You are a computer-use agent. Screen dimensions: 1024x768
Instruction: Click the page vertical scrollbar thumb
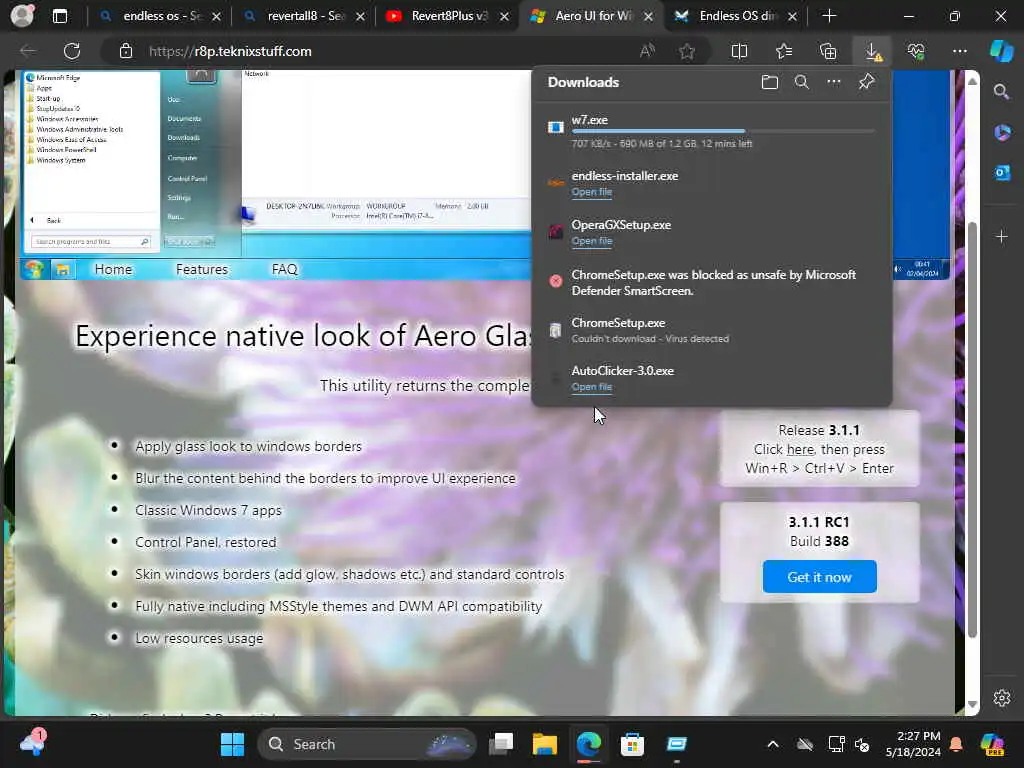tap(972, 429)
